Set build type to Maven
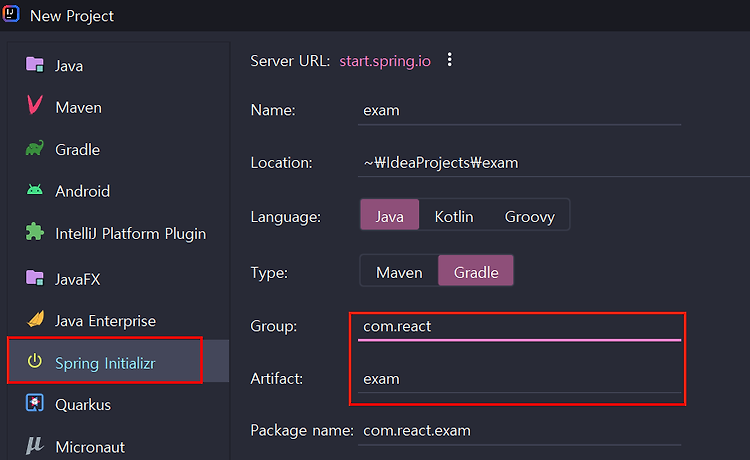This screenshot has height=460, width=750. 399,272
